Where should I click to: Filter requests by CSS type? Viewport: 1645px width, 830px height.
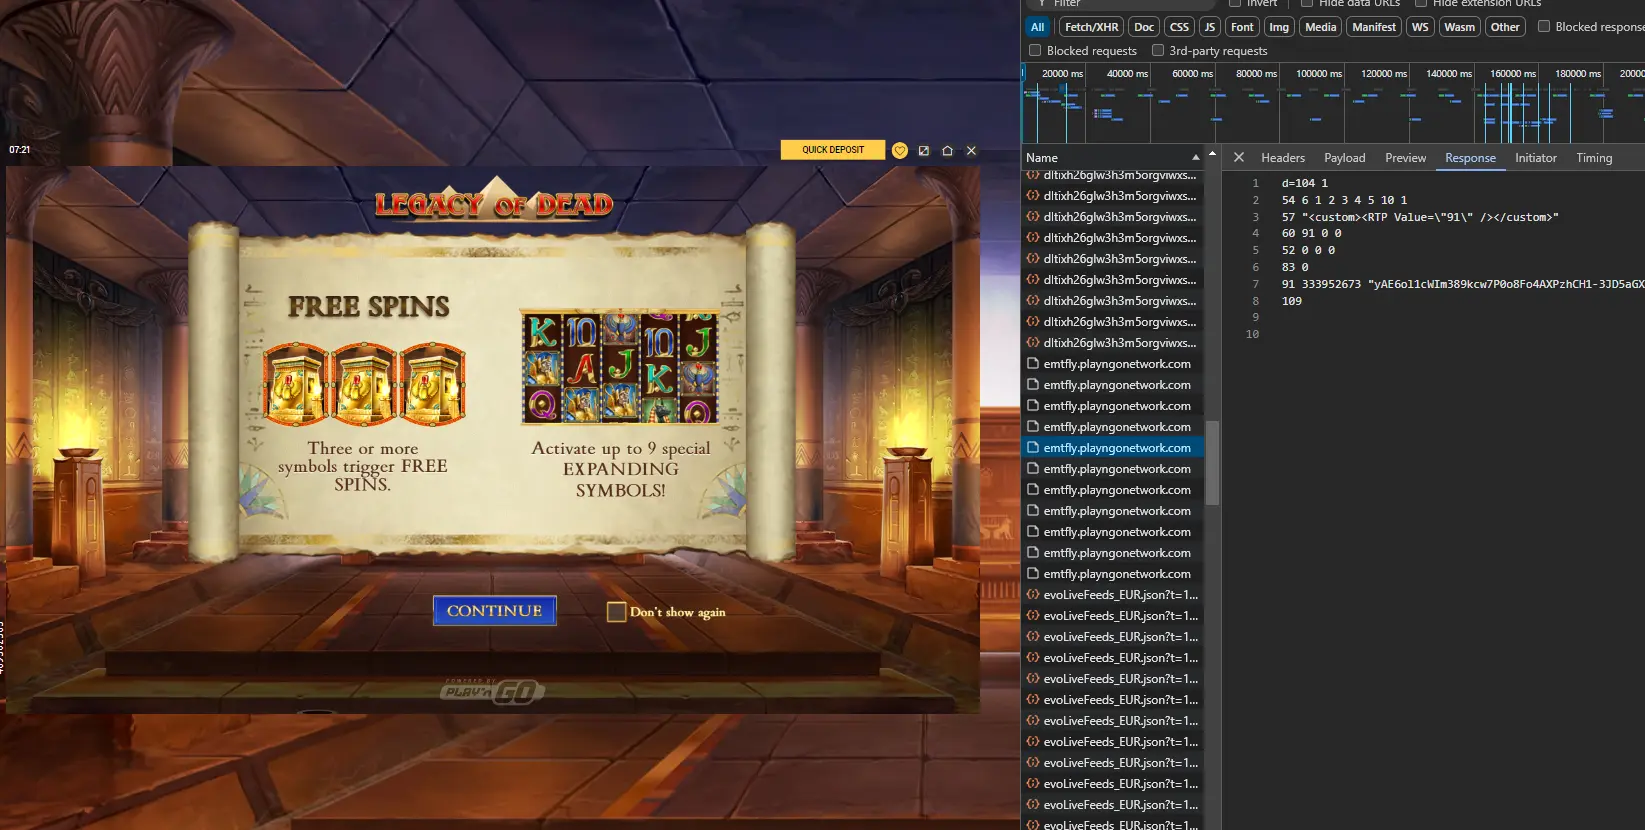(x=1179, y=27)
